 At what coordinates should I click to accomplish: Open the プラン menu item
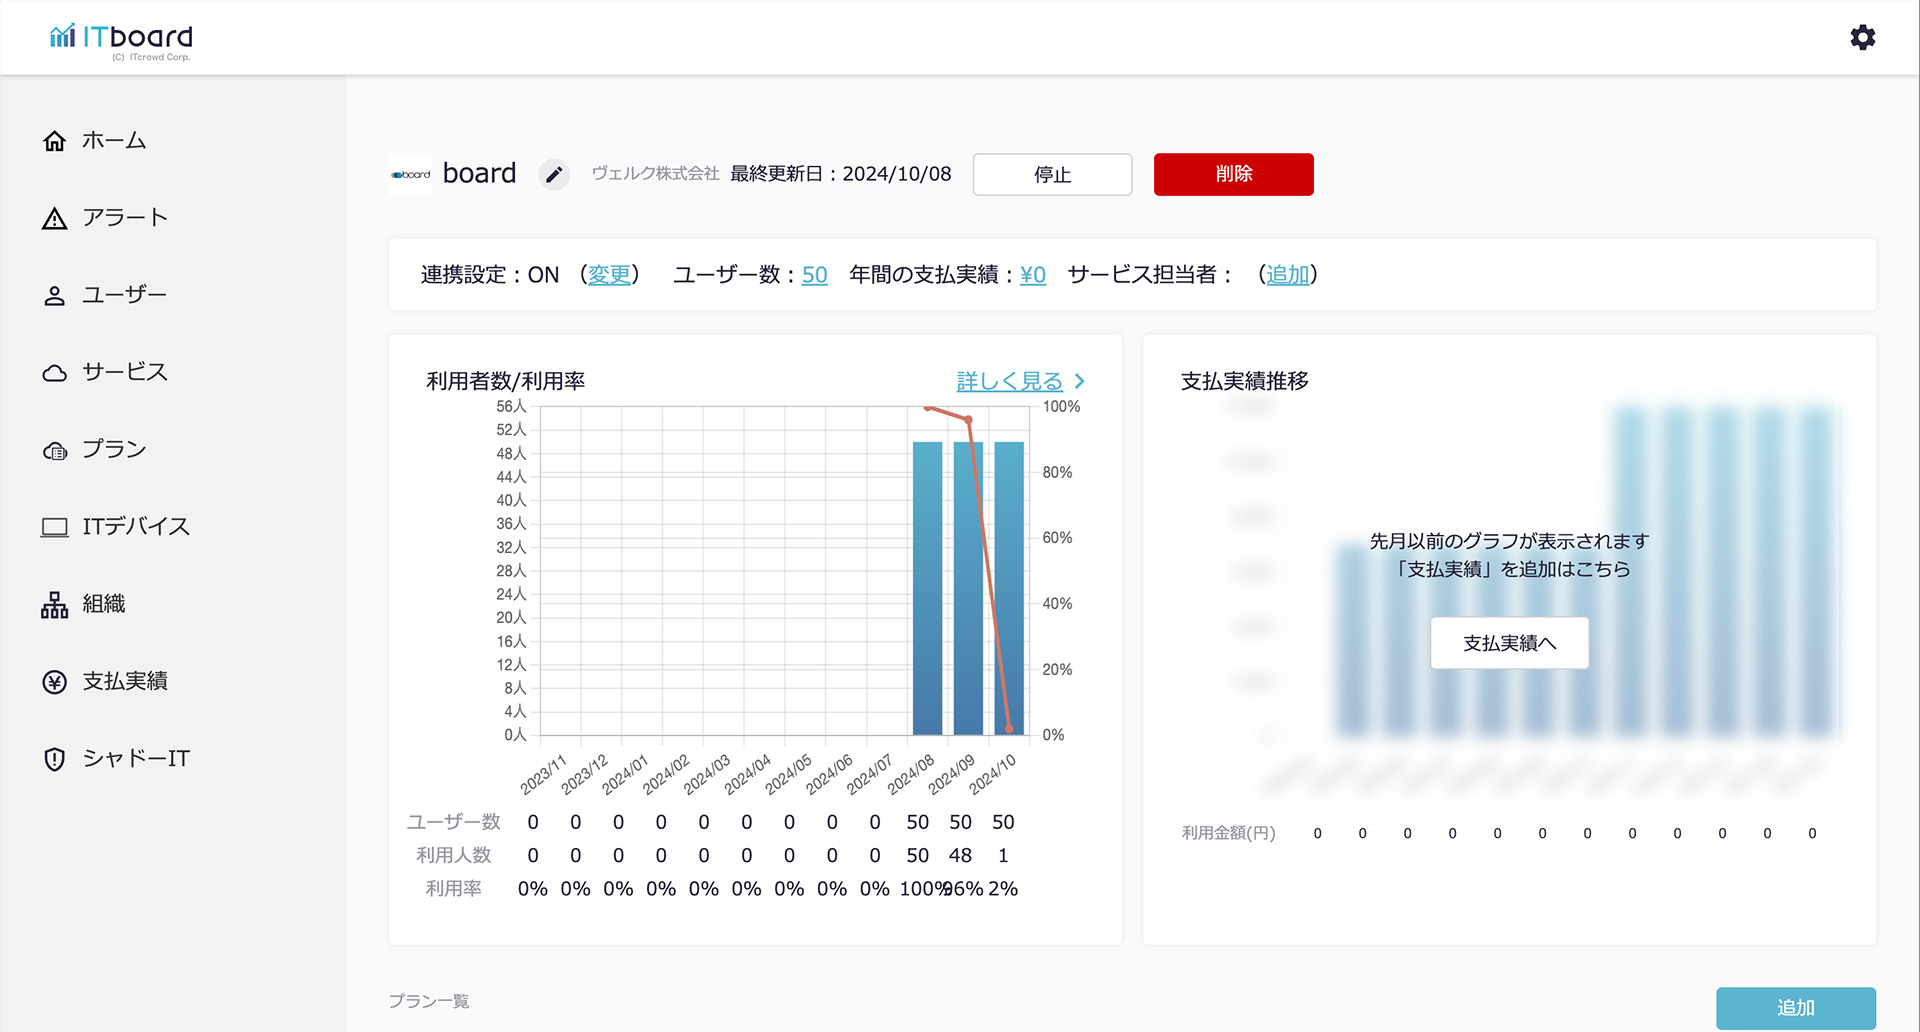pyautogui.click(x=114, y=450)
